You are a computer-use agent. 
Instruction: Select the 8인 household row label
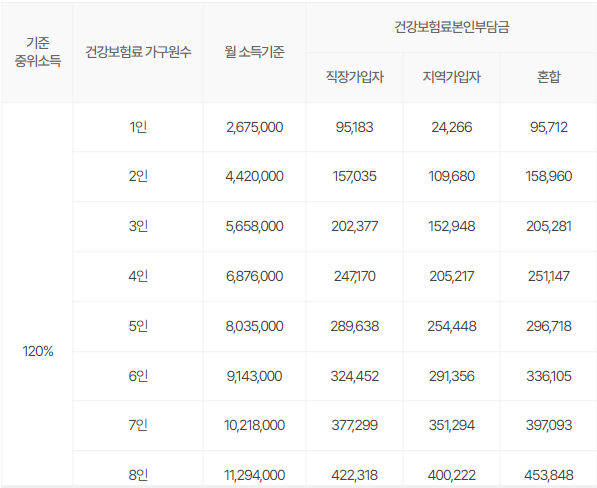point(138,475)
